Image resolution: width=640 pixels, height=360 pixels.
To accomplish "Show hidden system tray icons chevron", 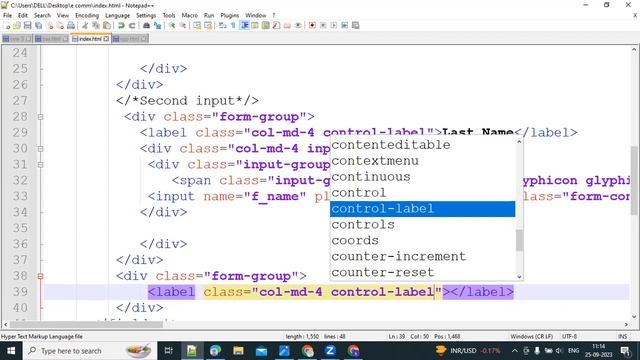I will (515, 351).
